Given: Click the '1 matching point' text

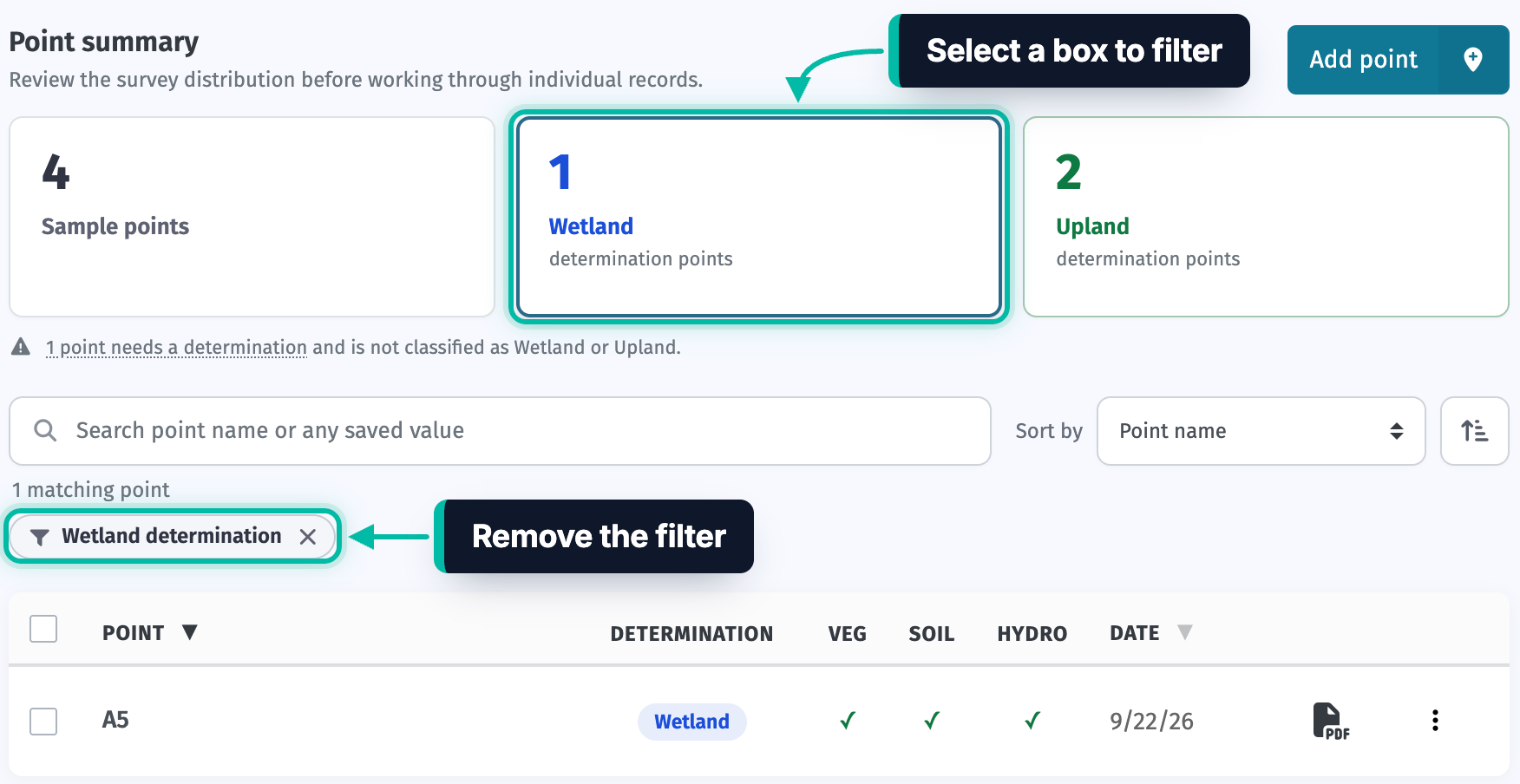Looking at the screenshot, I should [91, 490].
